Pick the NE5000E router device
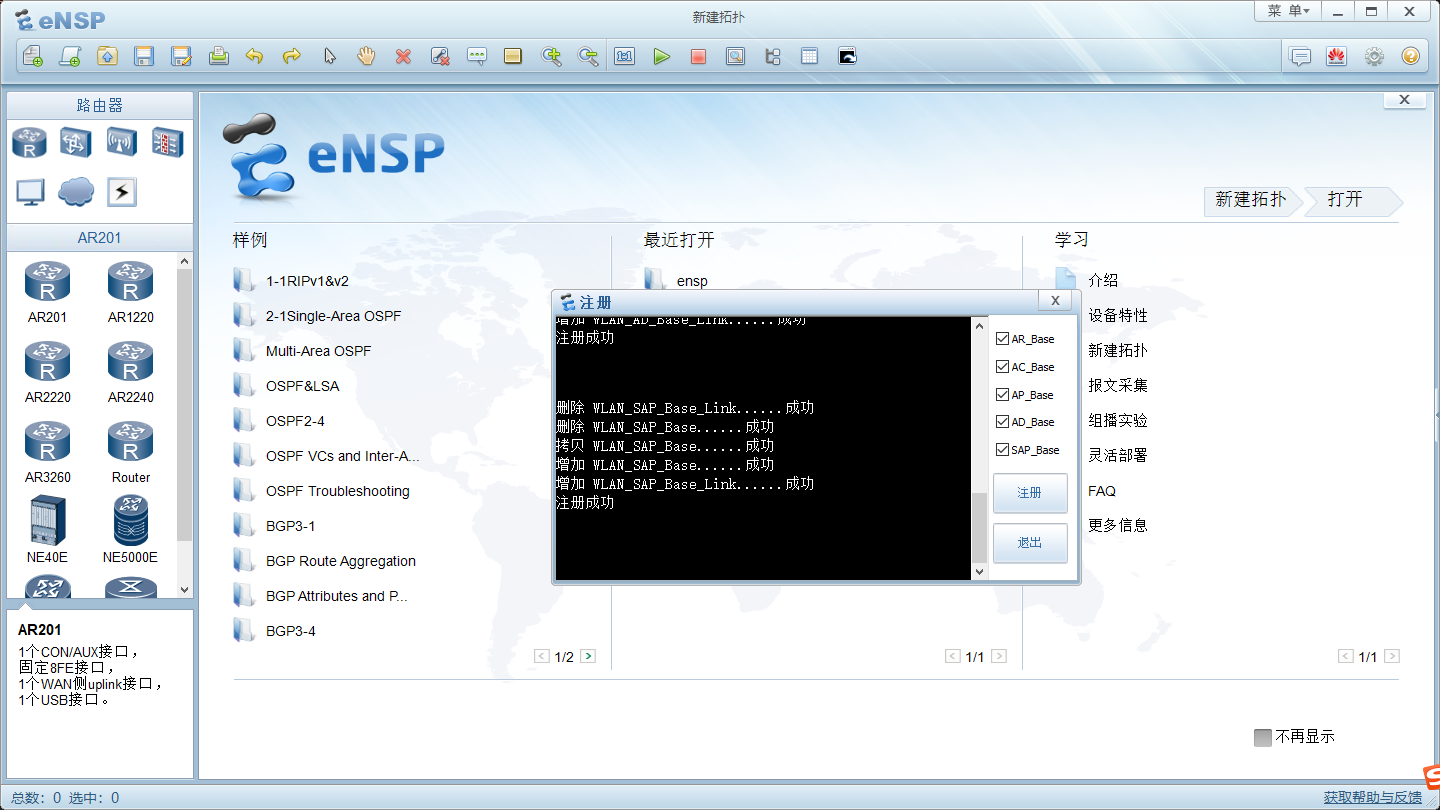 [130, 530]
